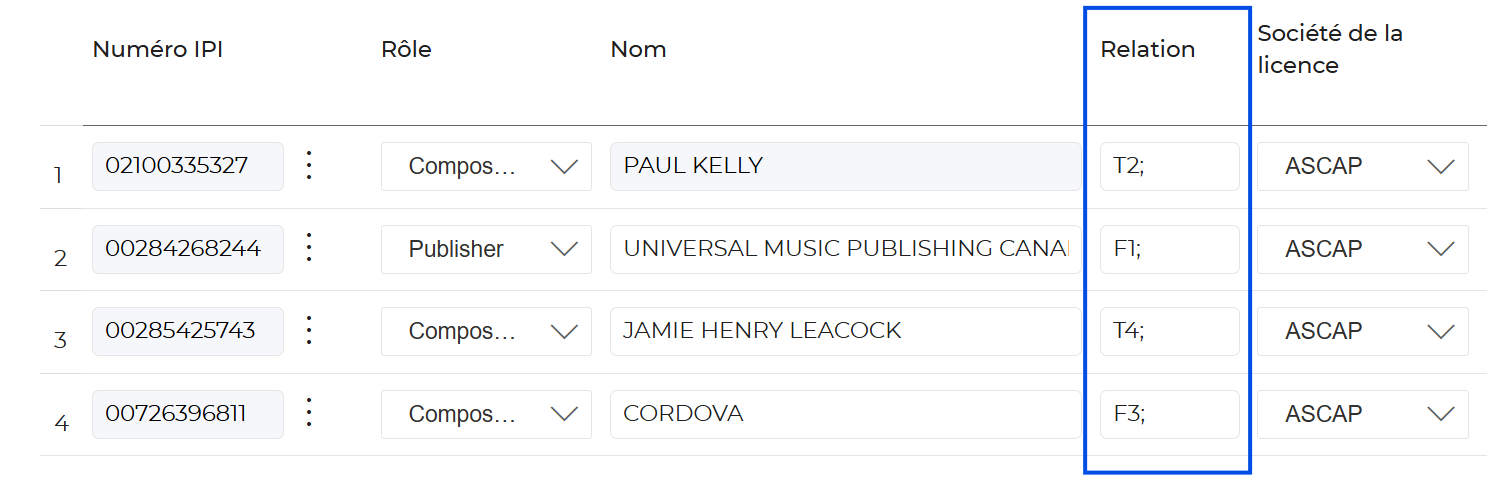
Task: Expand the Rôle dropdown for CORDOVA
Action: coord(486,414)
